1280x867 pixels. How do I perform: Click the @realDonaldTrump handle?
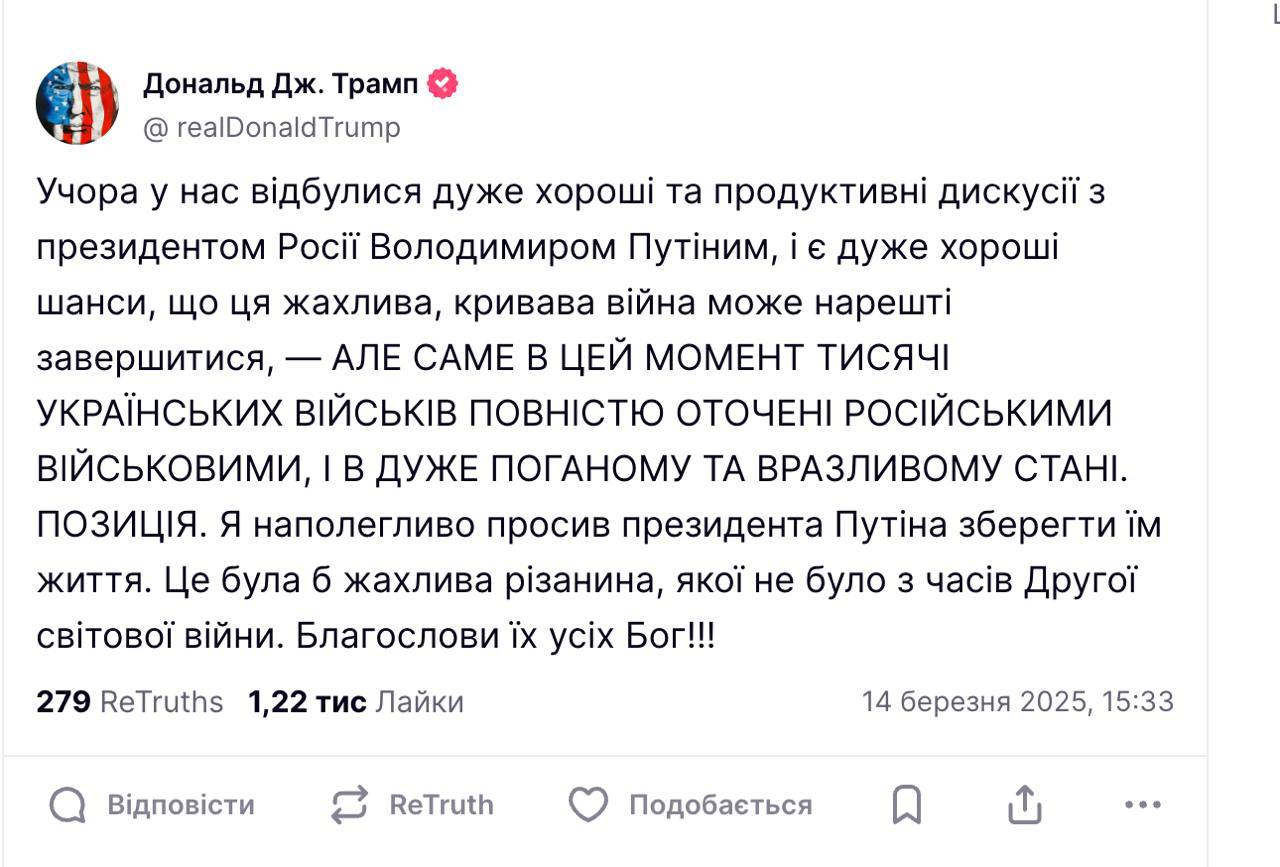[x=272, y=128]
